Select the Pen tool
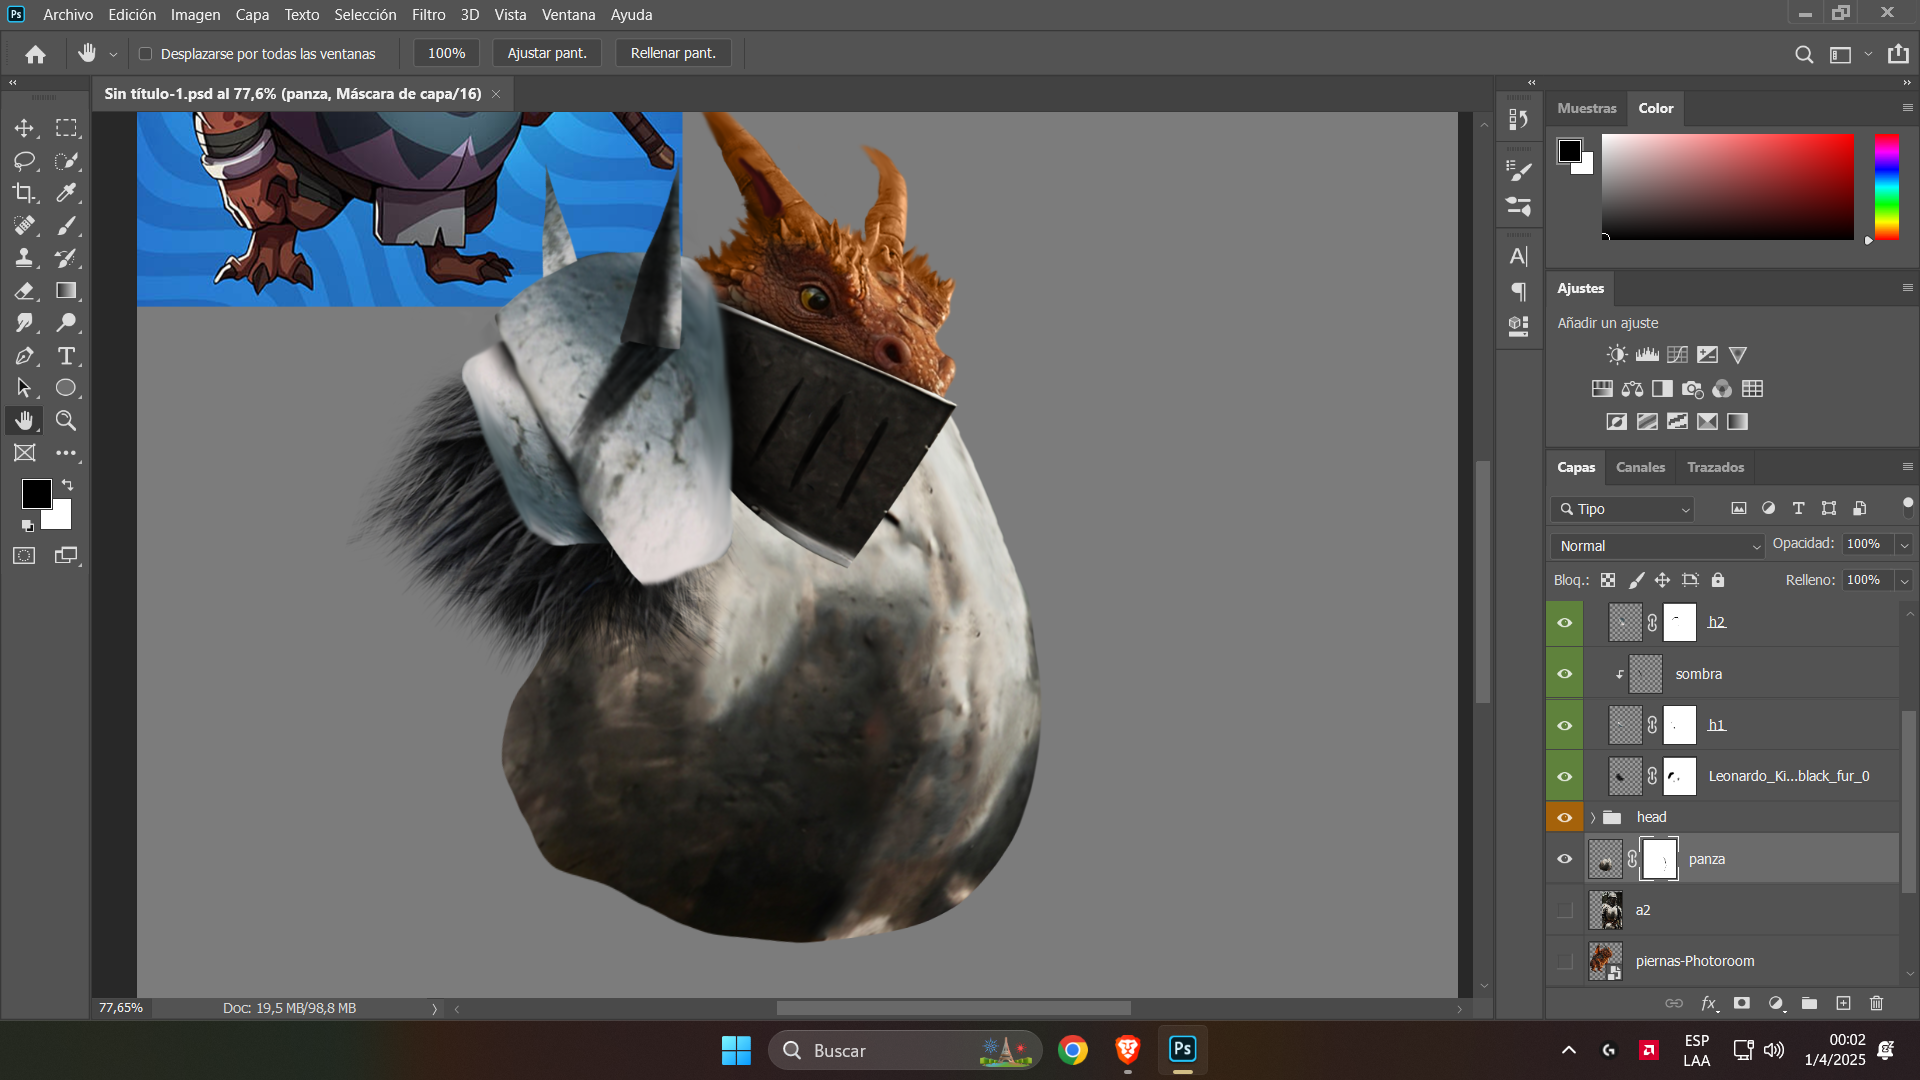1920x1080 pixels. coord(24,356)
